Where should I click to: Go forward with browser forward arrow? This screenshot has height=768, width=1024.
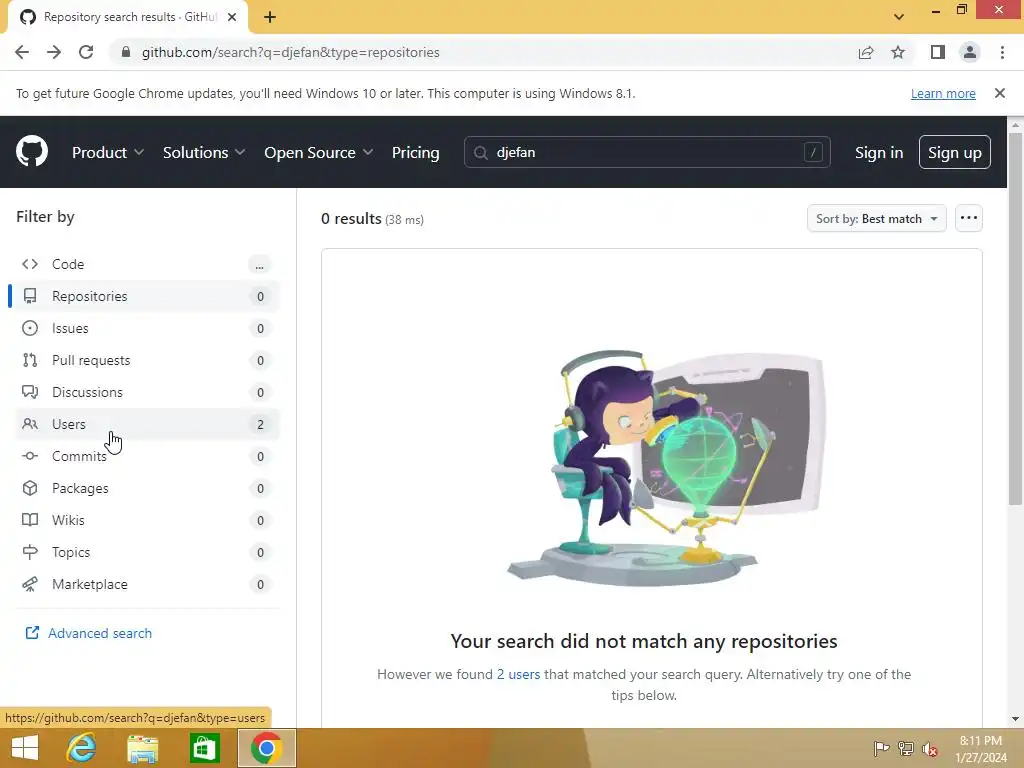(54, 52)
